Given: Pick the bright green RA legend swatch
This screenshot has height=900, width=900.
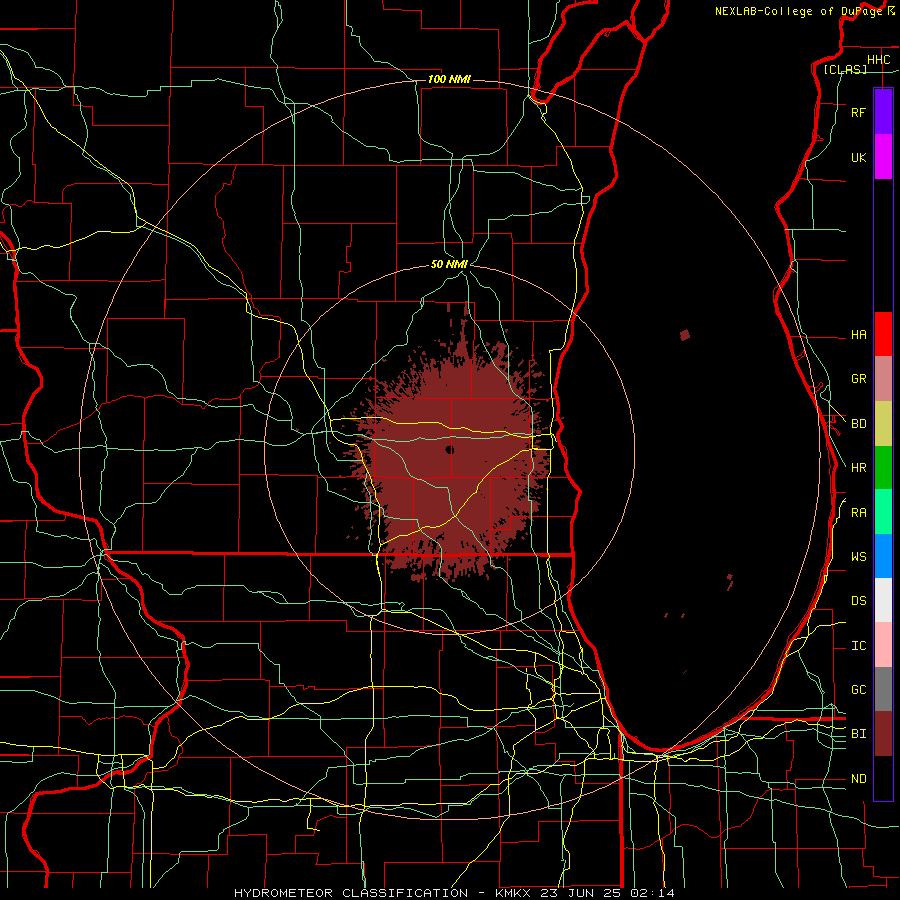Looking at the screenshot, I should click(x=883, y=512).
